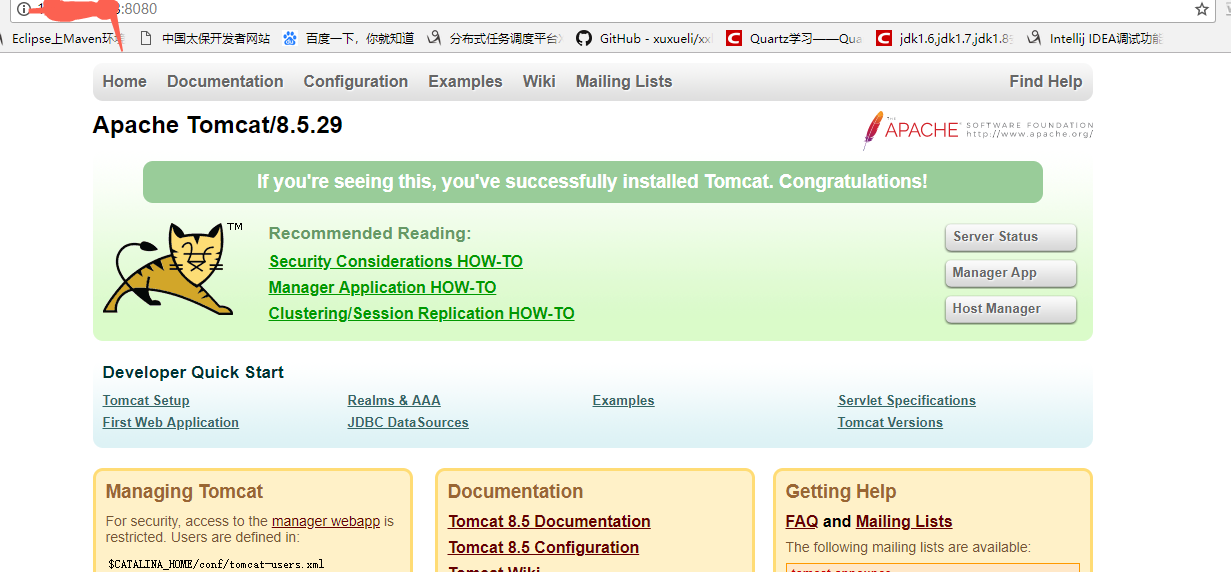Open Clustering/Session Replication HOW-TO link
1231x572 pixels.
(x=422, y=314)
